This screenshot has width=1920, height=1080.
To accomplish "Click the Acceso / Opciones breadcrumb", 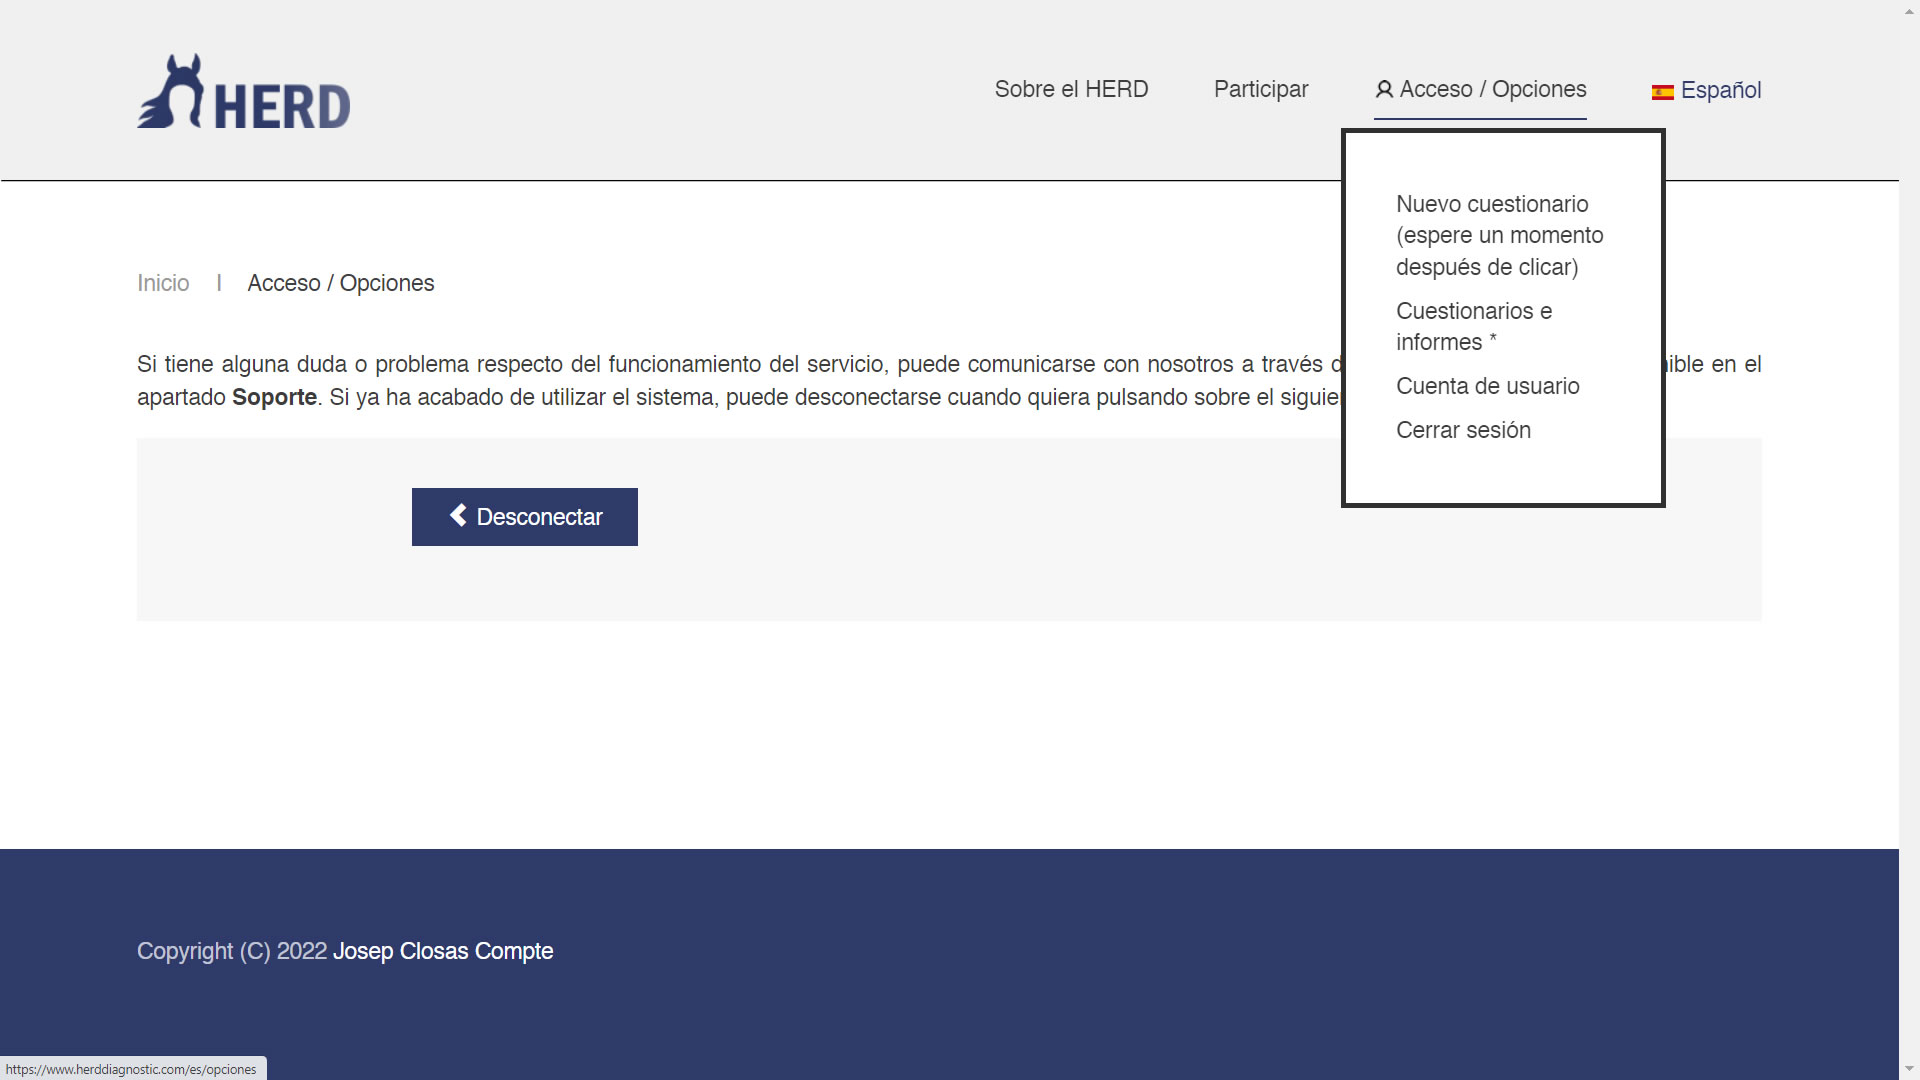I will pyautogui.click(x=340, y=283).
